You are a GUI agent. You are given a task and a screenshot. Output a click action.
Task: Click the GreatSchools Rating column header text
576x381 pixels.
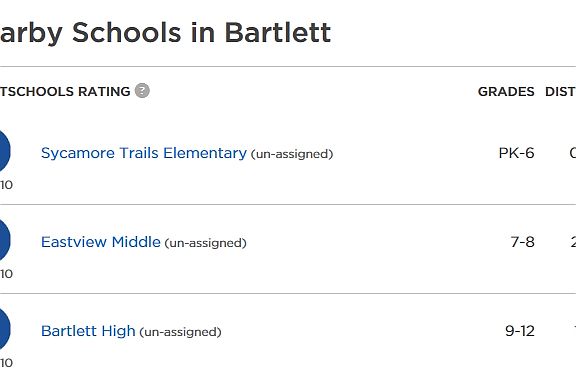(65, 91)
